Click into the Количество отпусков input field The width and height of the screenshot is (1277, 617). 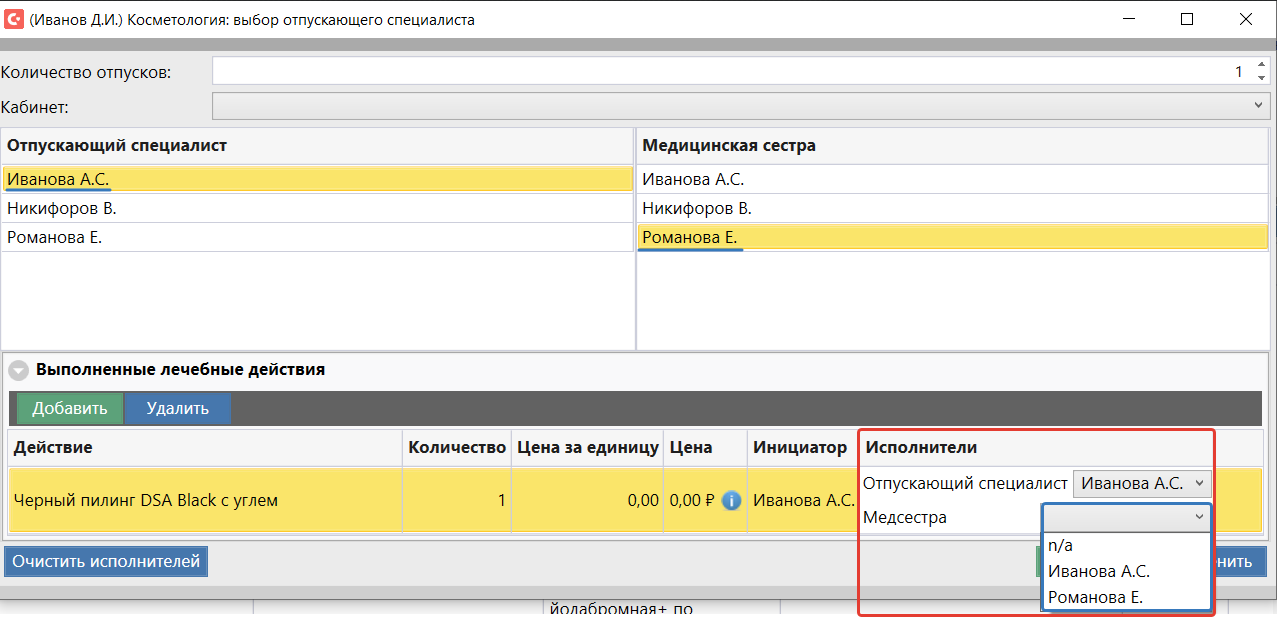[x=720, y=72]
